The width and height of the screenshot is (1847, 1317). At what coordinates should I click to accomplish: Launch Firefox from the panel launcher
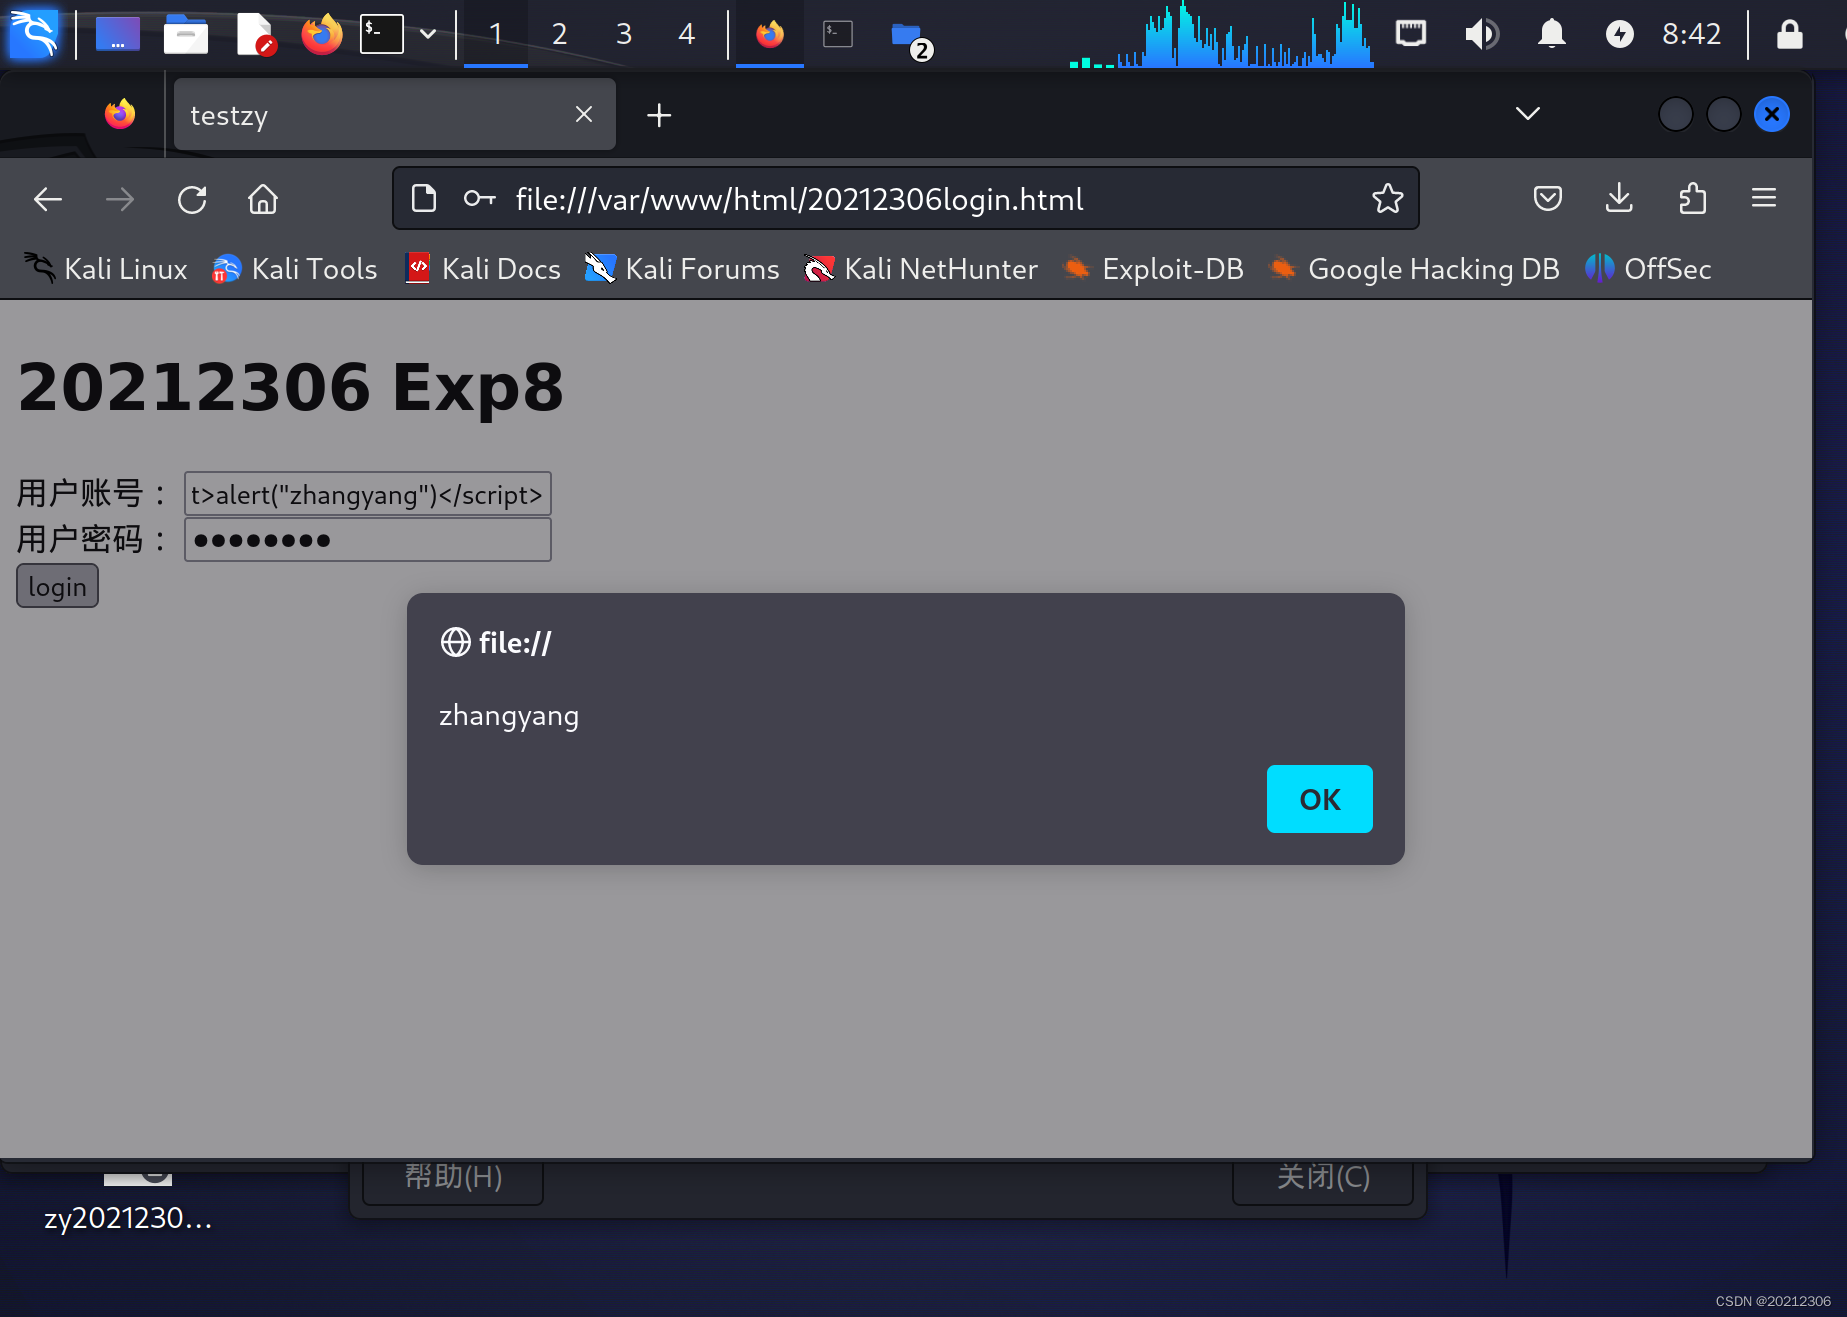322,34
